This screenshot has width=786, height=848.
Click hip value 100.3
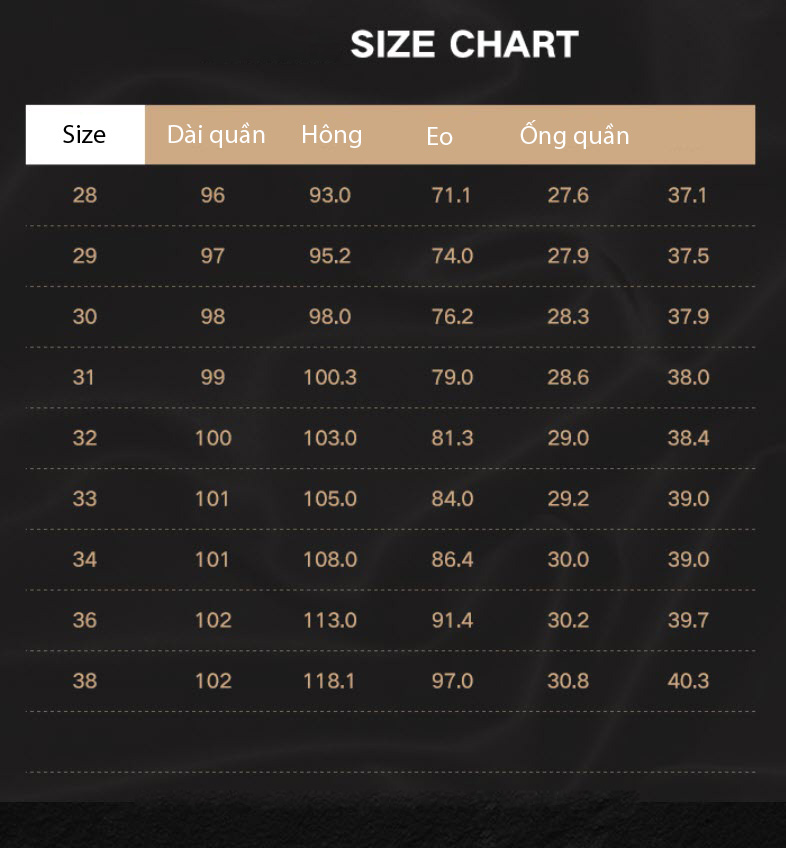330,377
